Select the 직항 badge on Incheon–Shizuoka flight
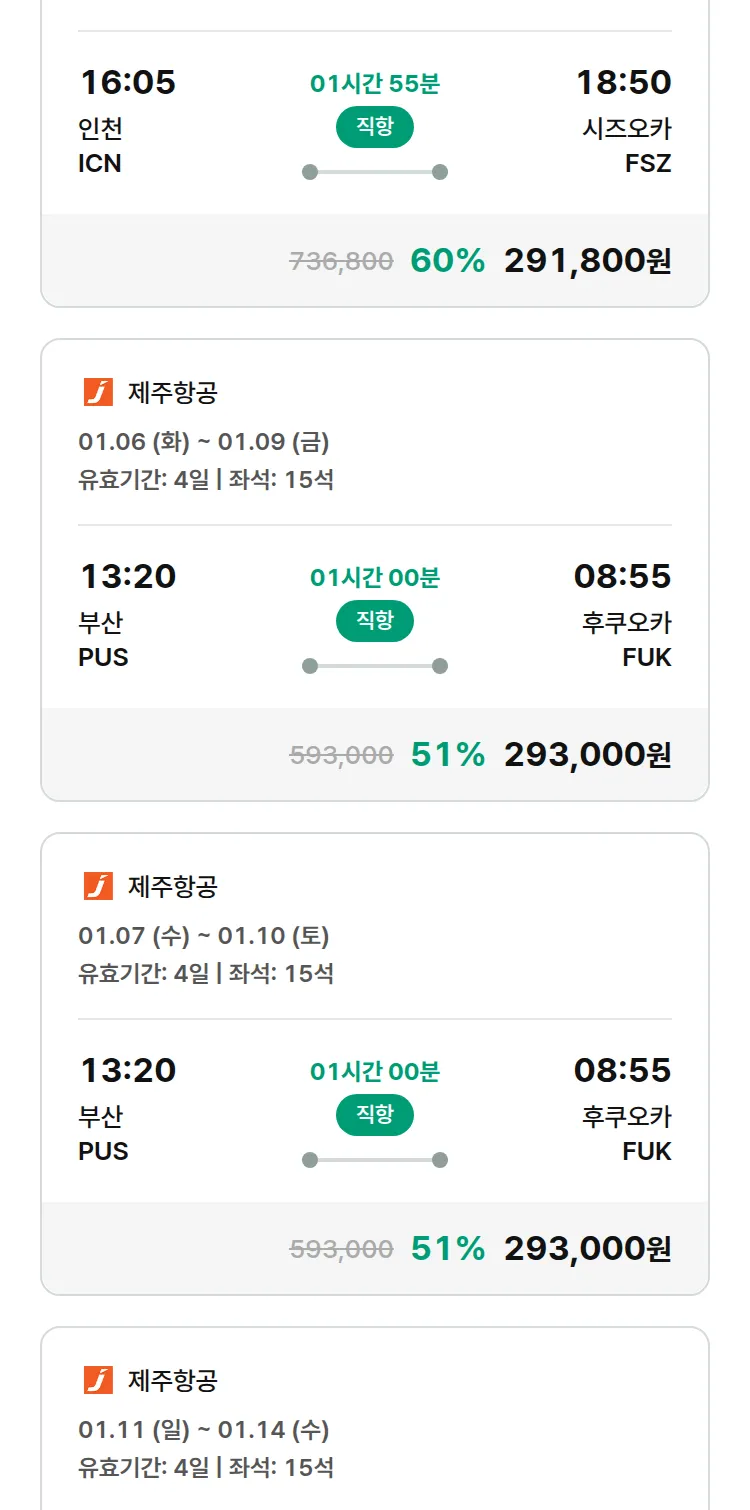Screen dimensions: 750x1510 coord(374,127)
